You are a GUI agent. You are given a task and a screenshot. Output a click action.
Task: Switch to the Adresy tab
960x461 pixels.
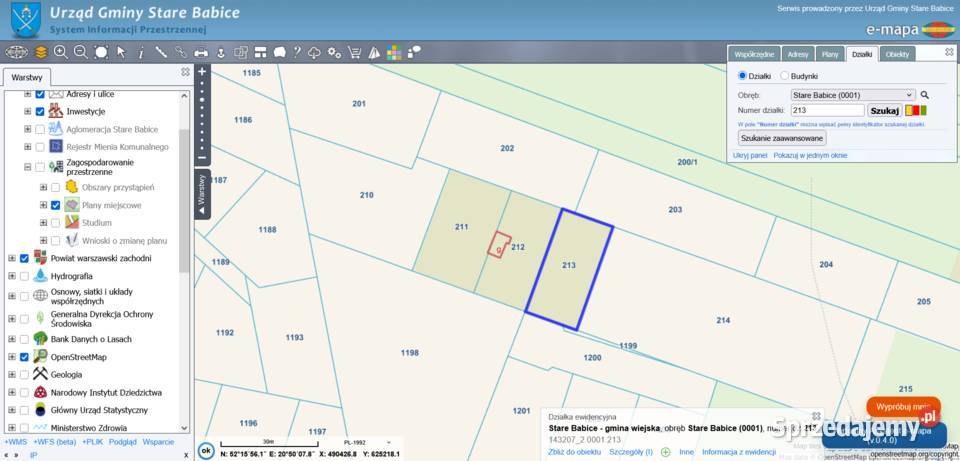[x=798, y=54]
